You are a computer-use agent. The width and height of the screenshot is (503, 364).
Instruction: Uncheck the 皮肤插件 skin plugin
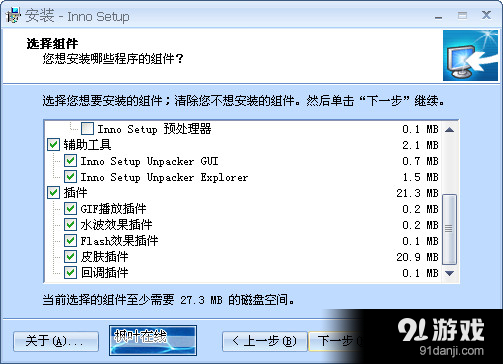(x=70, y=257)
